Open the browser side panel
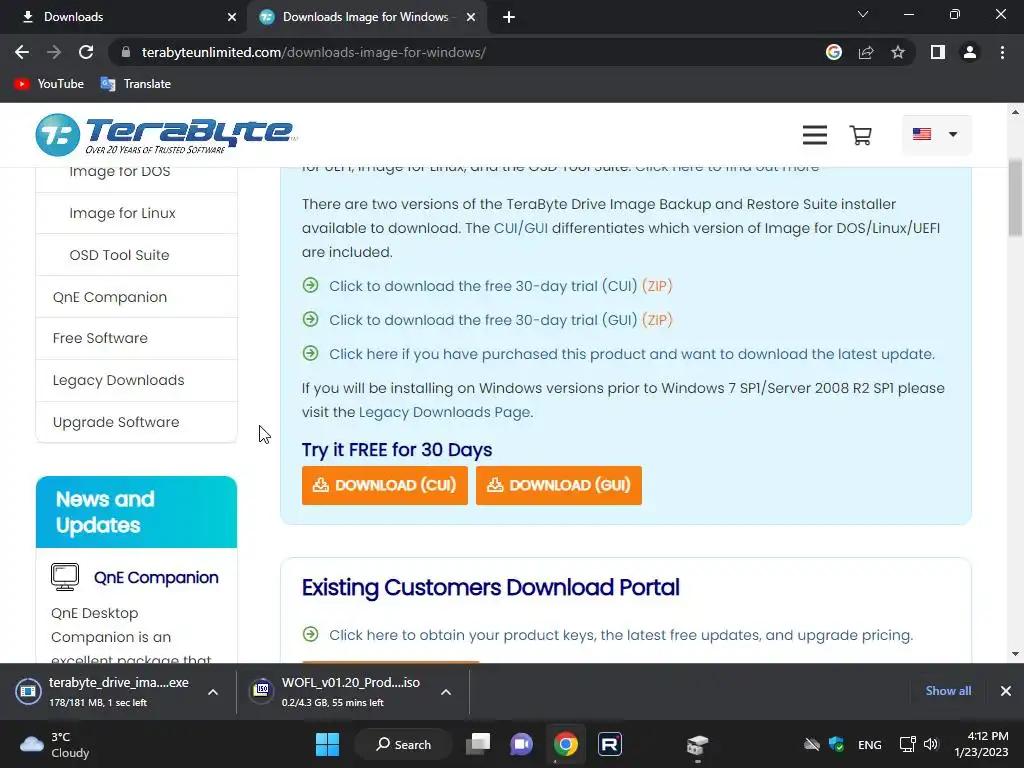The height and width of the screenshot is (768, 1024). click(938, 52)
